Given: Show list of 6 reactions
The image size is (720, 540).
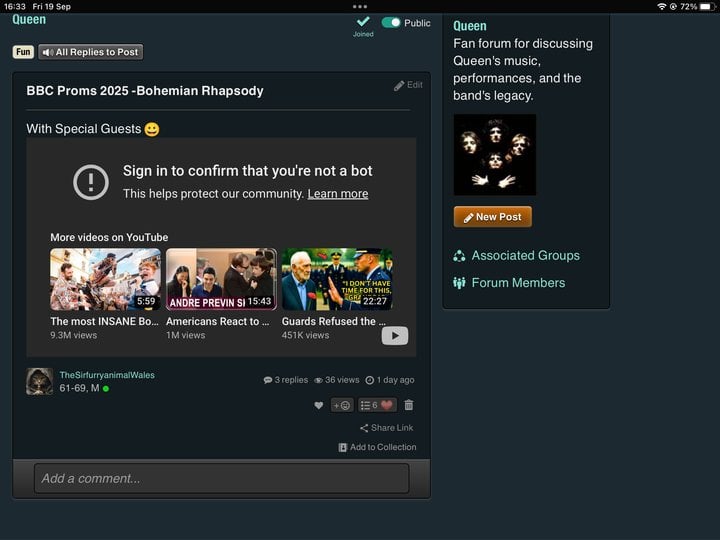Looking at the screenshot, I should click(x=377, y=405).
